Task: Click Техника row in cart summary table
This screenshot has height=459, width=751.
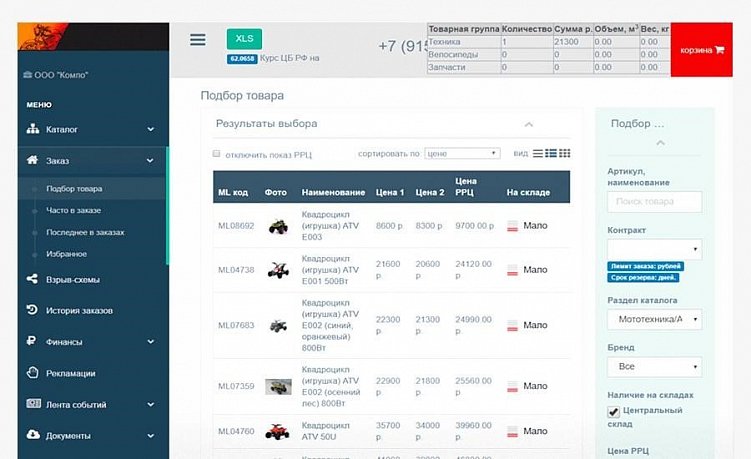Action: coord(549,42)
